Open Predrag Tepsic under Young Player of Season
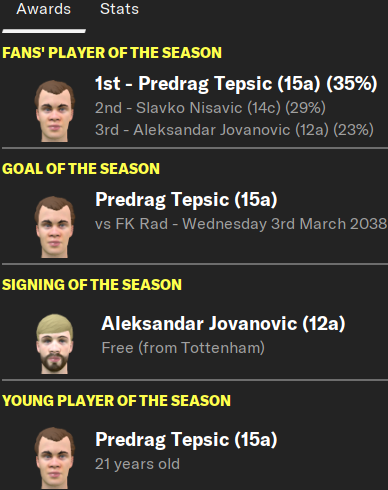388x490 pixels. 186,440
